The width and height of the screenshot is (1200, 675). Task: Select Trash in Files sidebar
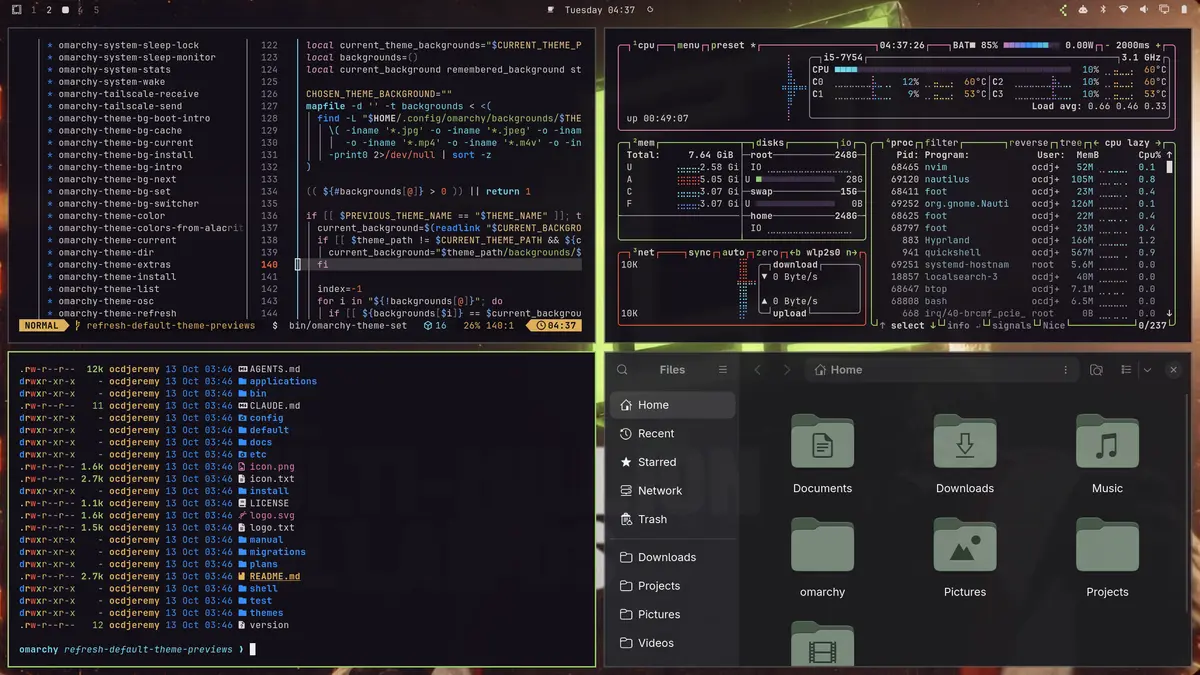672,519
